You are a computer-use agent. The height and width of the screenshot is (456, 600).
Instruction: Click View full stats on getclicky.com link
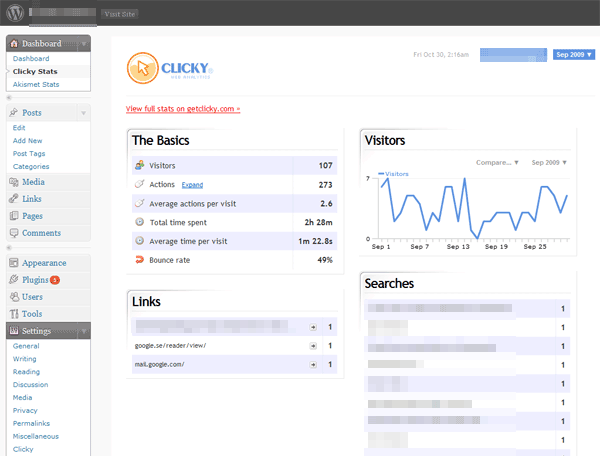point(183,109)
